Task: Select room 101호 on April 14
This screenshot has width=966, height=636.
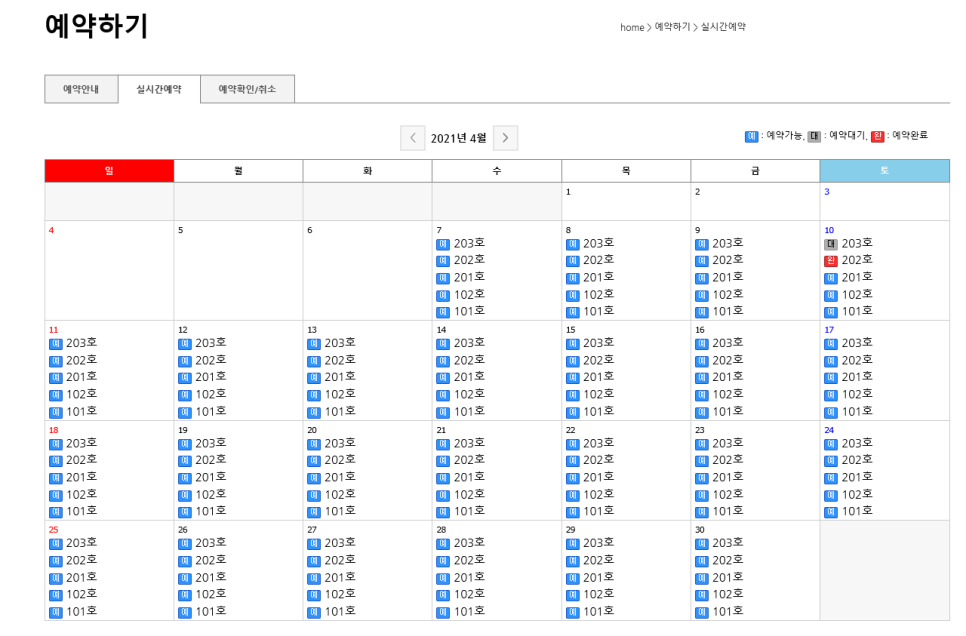Action: point(469,411)
